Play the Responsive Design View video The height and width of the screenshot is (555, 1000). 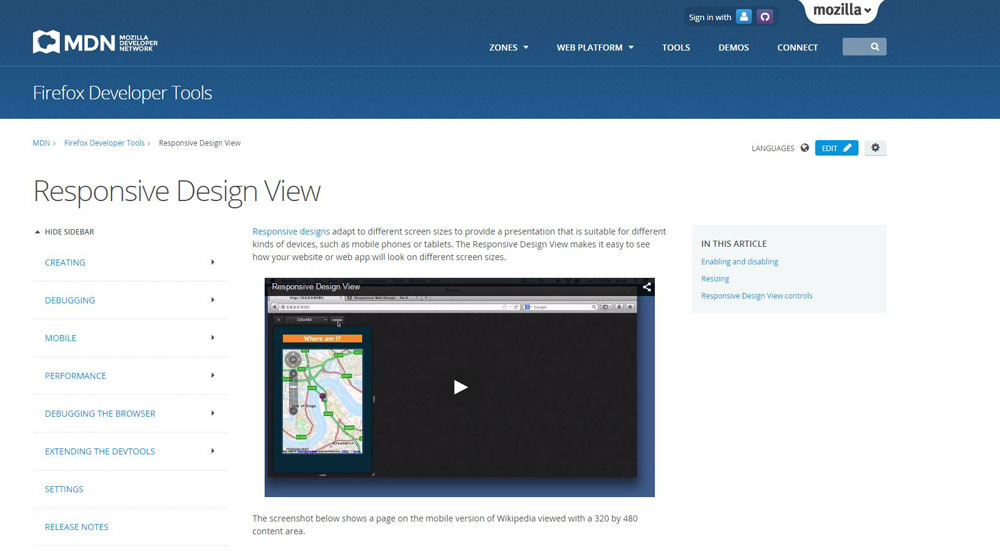(460, 387)
